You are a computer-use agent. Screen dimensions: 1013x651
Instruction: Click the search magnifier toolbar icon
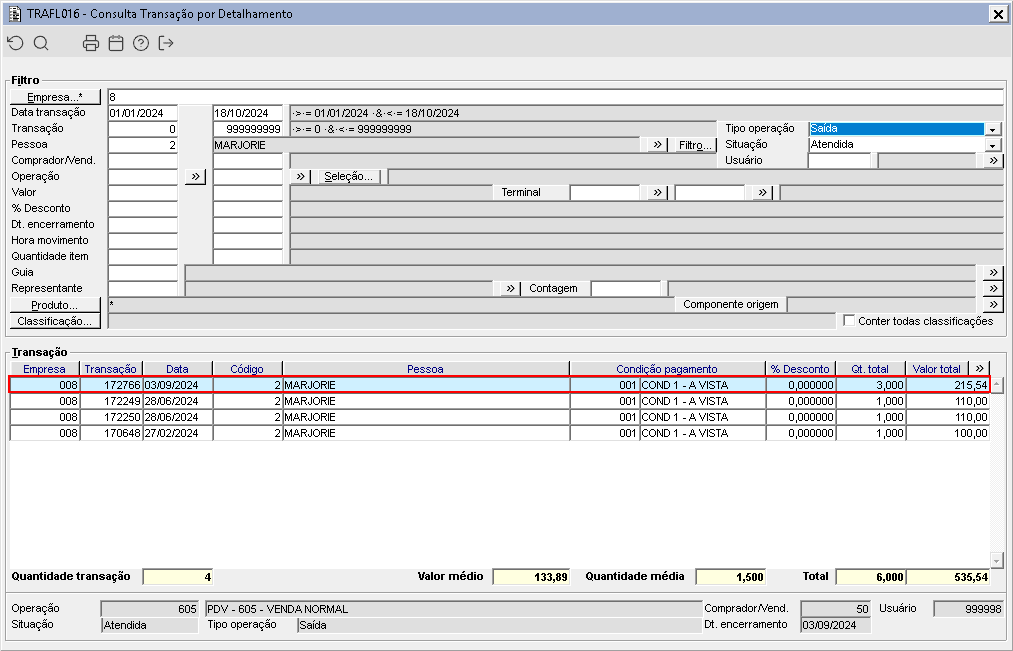(x=41, y=43)
